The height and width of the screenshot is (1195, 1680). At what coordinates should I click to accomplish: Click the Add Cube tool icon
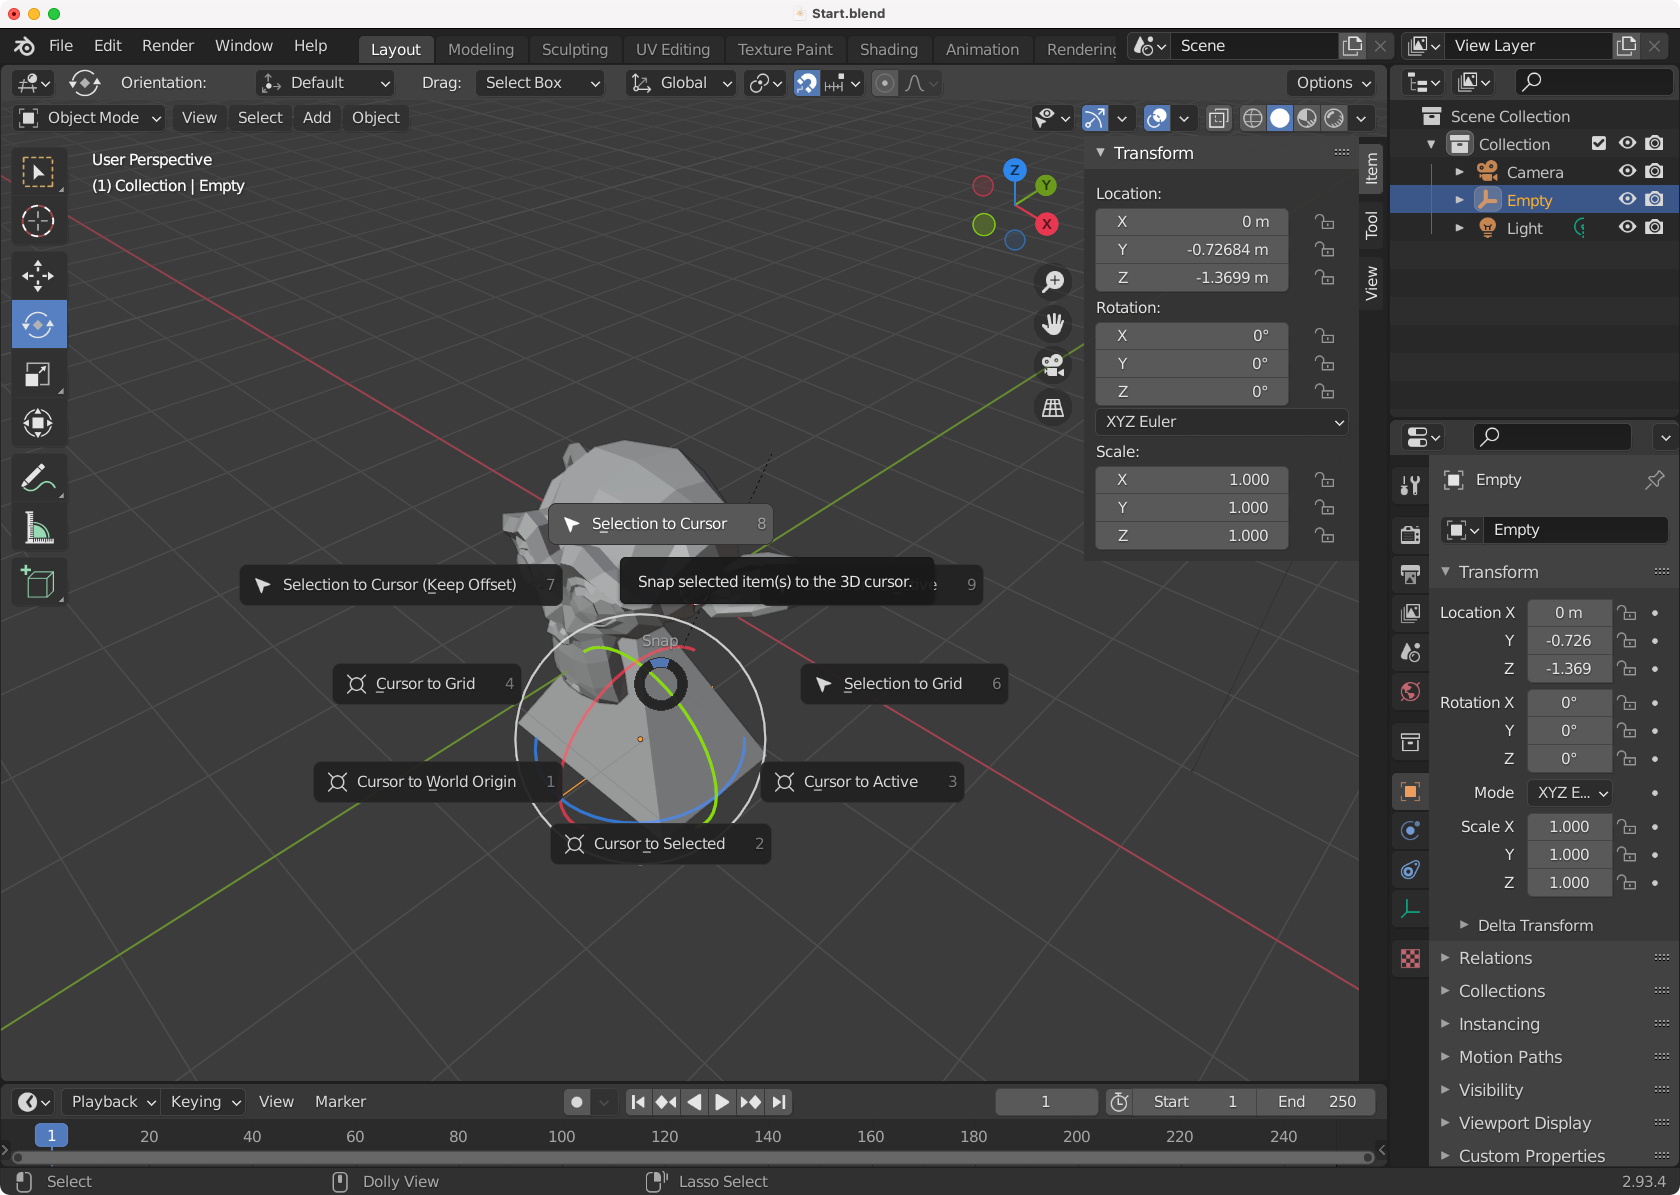(38, 582)
